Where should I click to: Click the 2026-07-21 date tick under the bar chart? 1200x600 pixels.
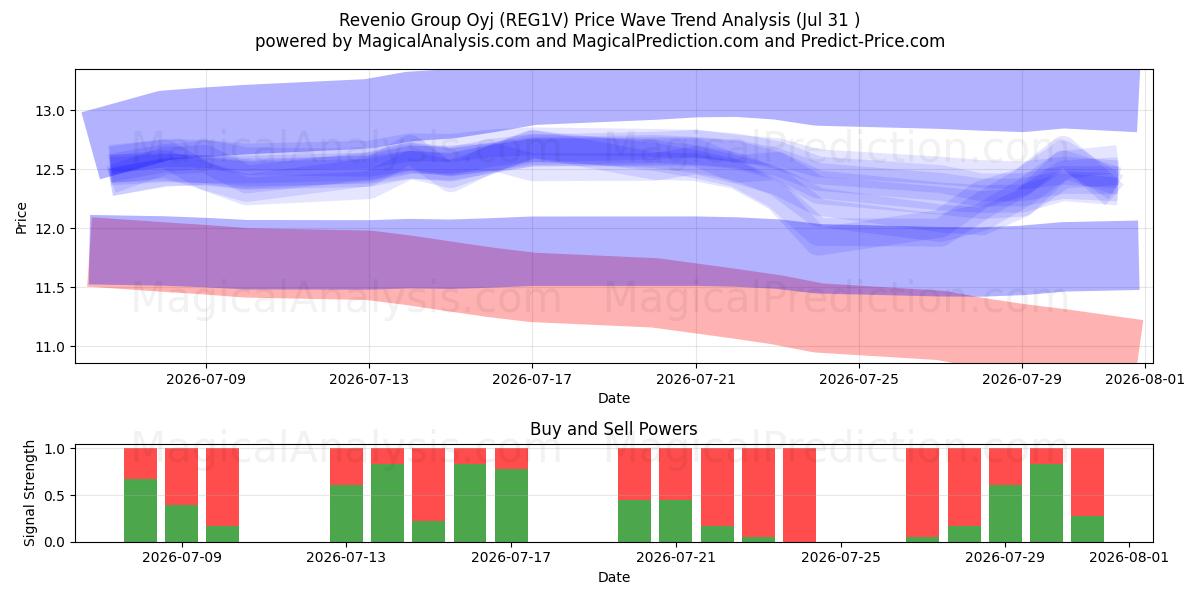pos(676,557)
